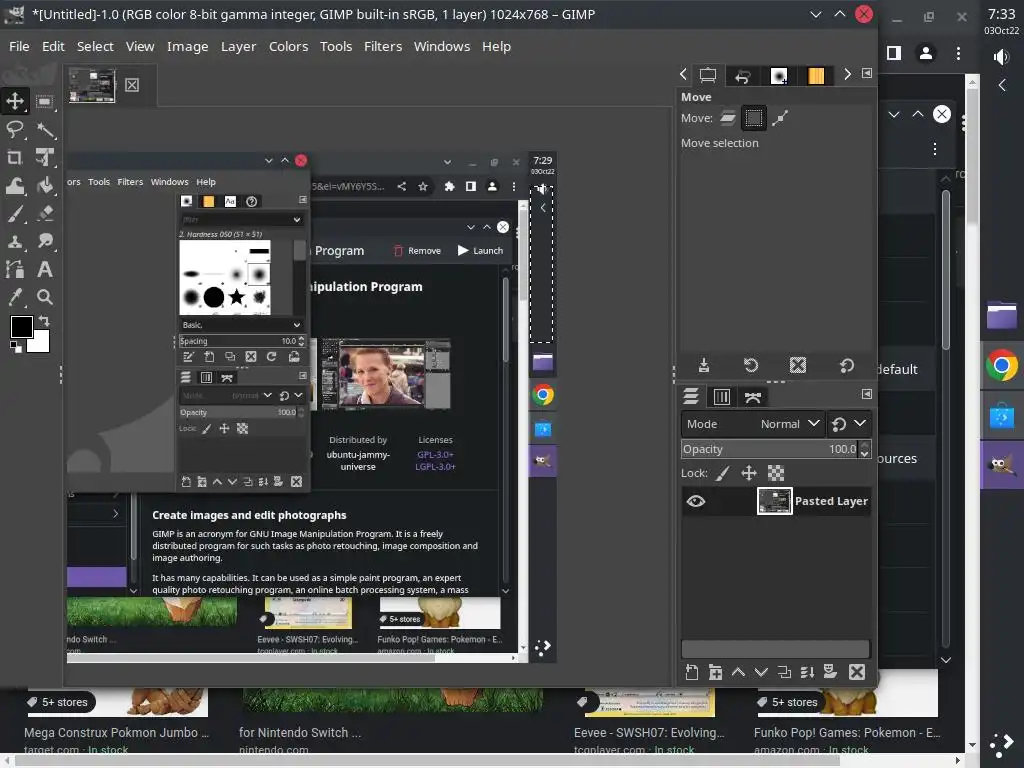1024x768 pixels.
Task: Show previous dock tabs with left chevron
Action: click(683, 74)
